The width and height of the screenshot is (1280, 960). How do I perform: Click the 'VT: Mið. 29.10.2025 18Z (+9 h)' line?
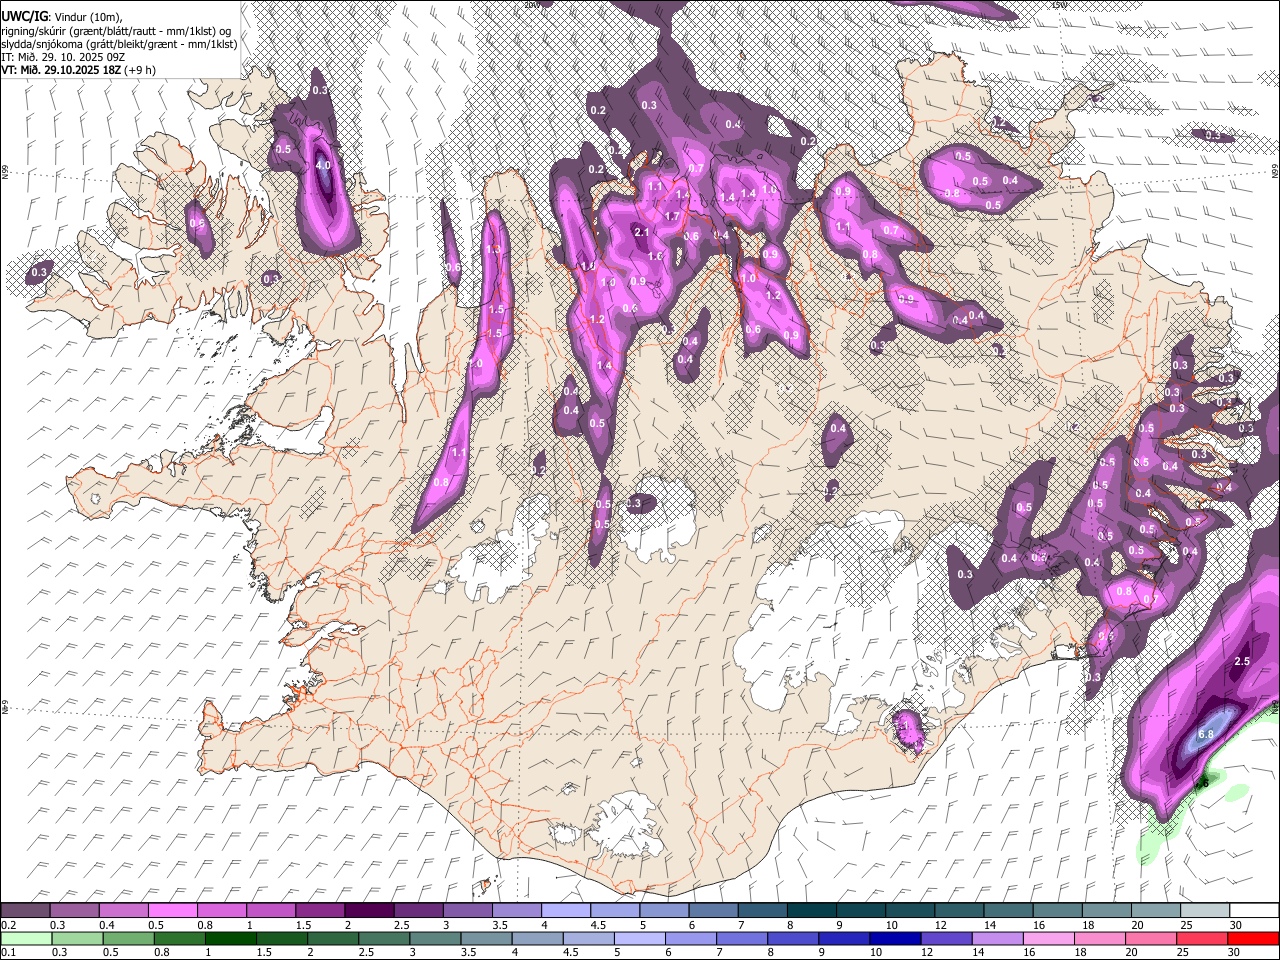pyautogui.click(x=78, y=70)
